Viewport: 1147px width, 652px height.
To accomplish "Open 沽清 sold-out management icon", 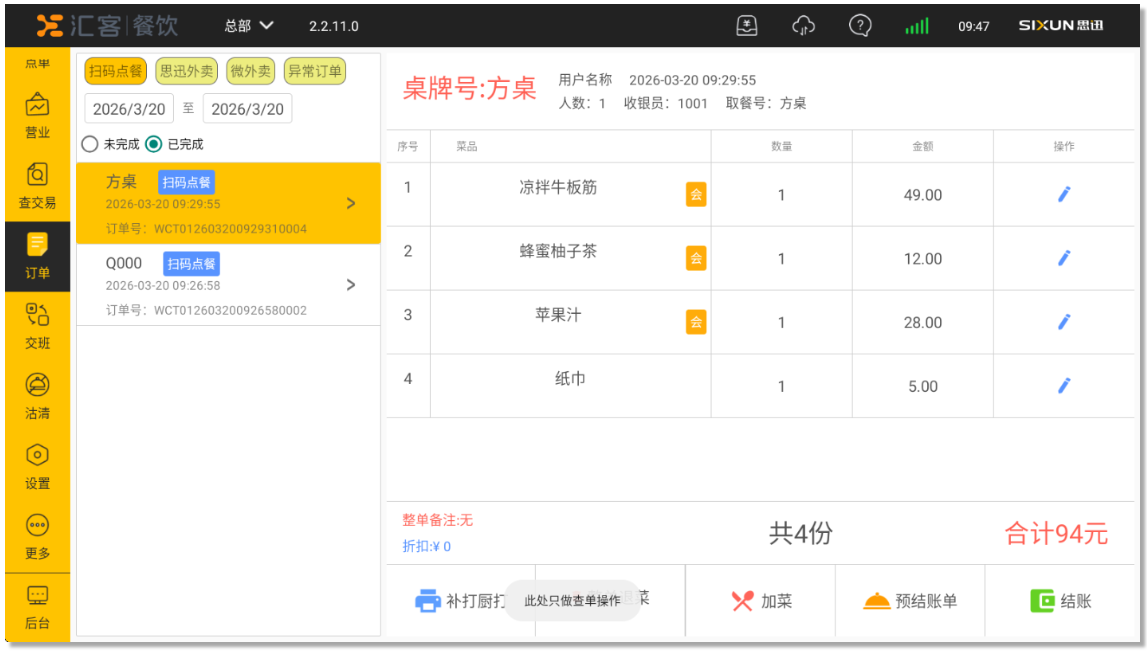I will point(37,396).
